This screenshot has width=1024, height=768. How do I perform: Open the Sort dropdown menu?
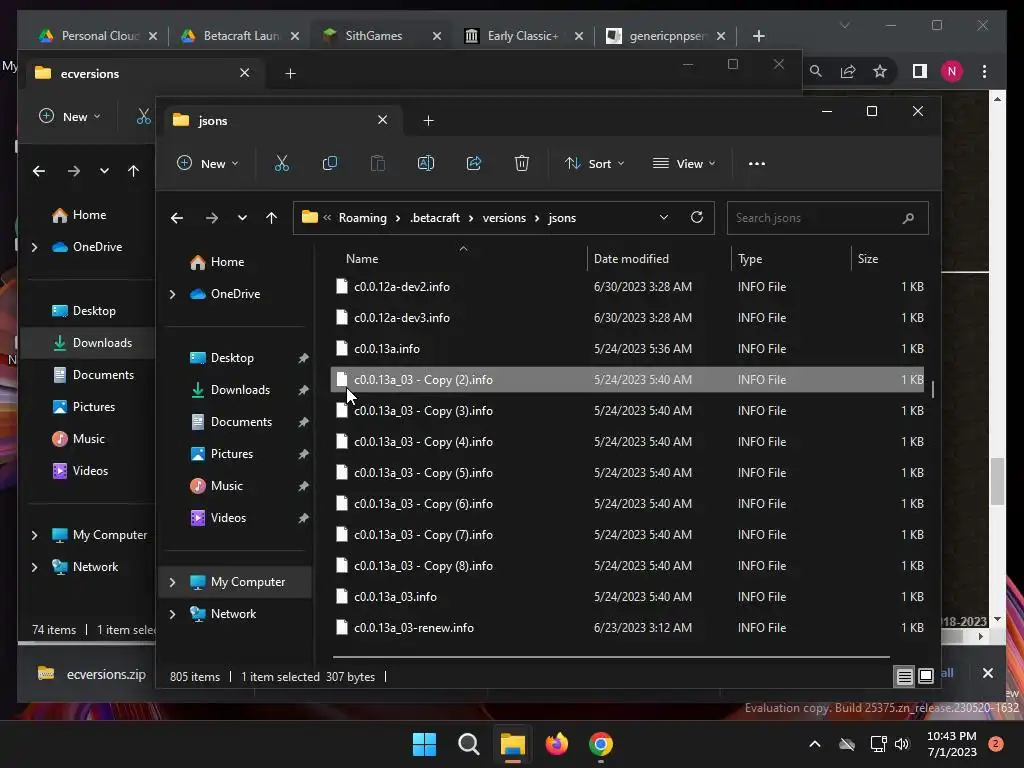pos(594,163)
